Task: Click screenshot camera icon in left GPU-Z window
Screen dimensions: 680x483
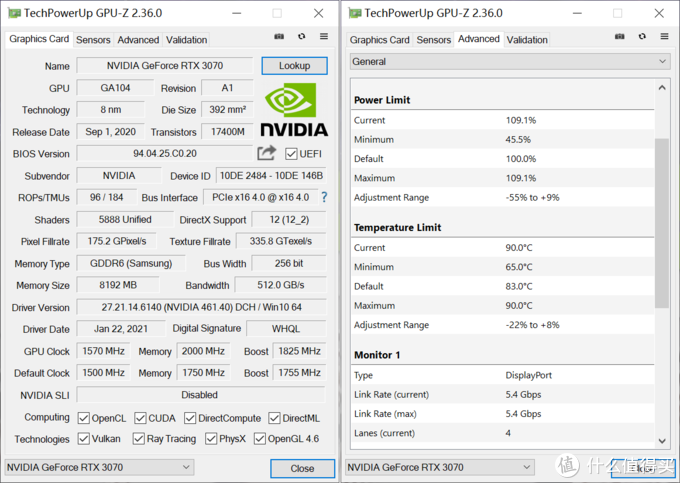Action: coord(279,36)
